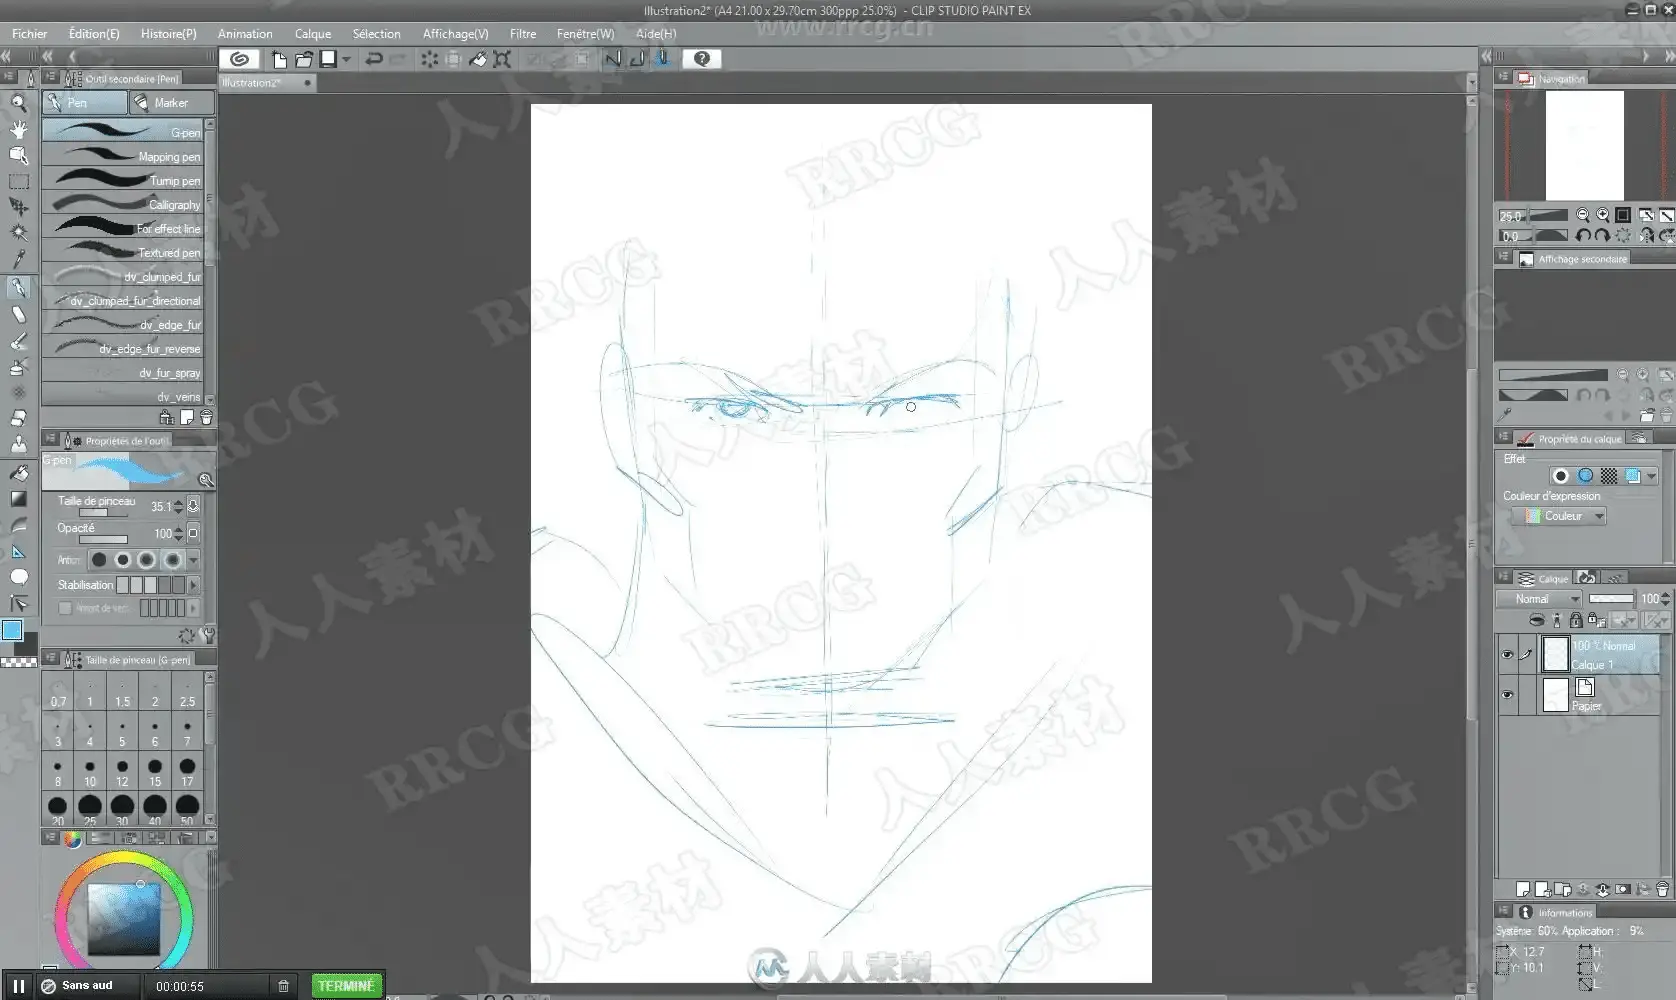Save the document via toolbar icon

click(x=328, y=59)
